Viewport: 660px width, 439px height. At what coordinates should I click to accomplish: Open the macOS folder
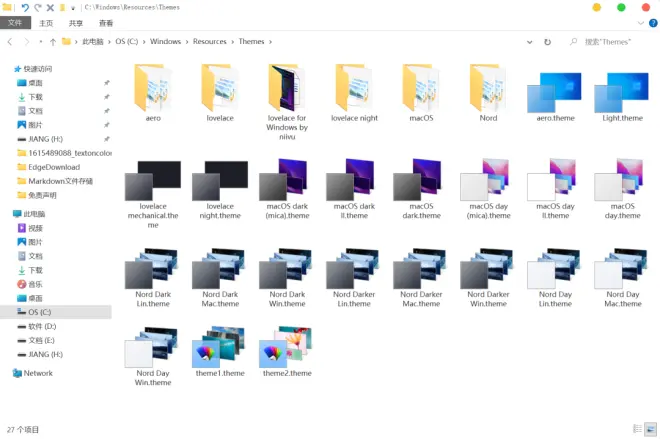coord(421,93)
